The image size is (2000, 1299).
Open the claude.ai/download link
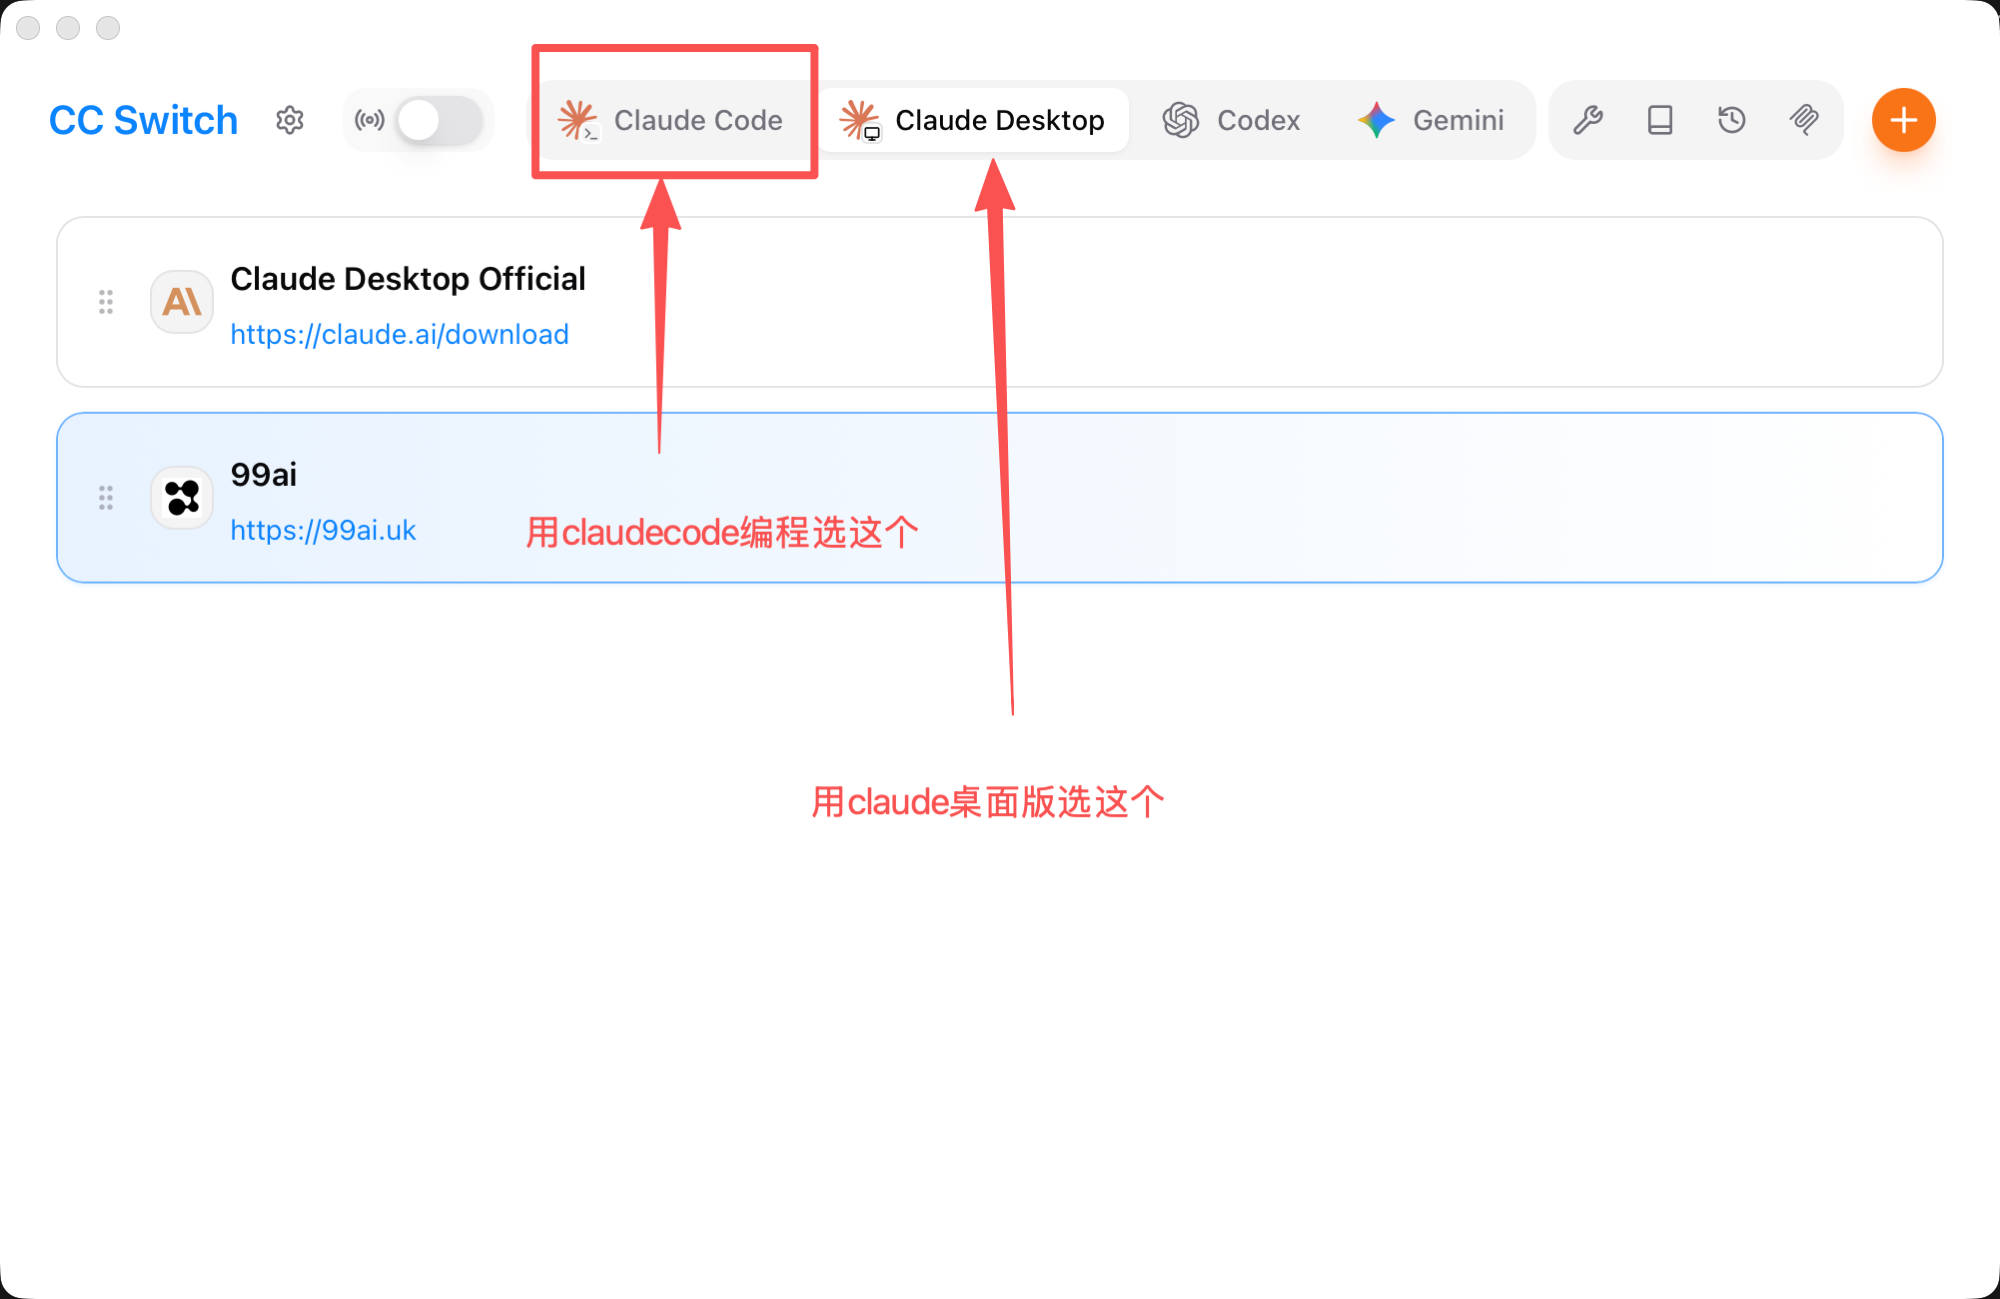pos(399,334)
